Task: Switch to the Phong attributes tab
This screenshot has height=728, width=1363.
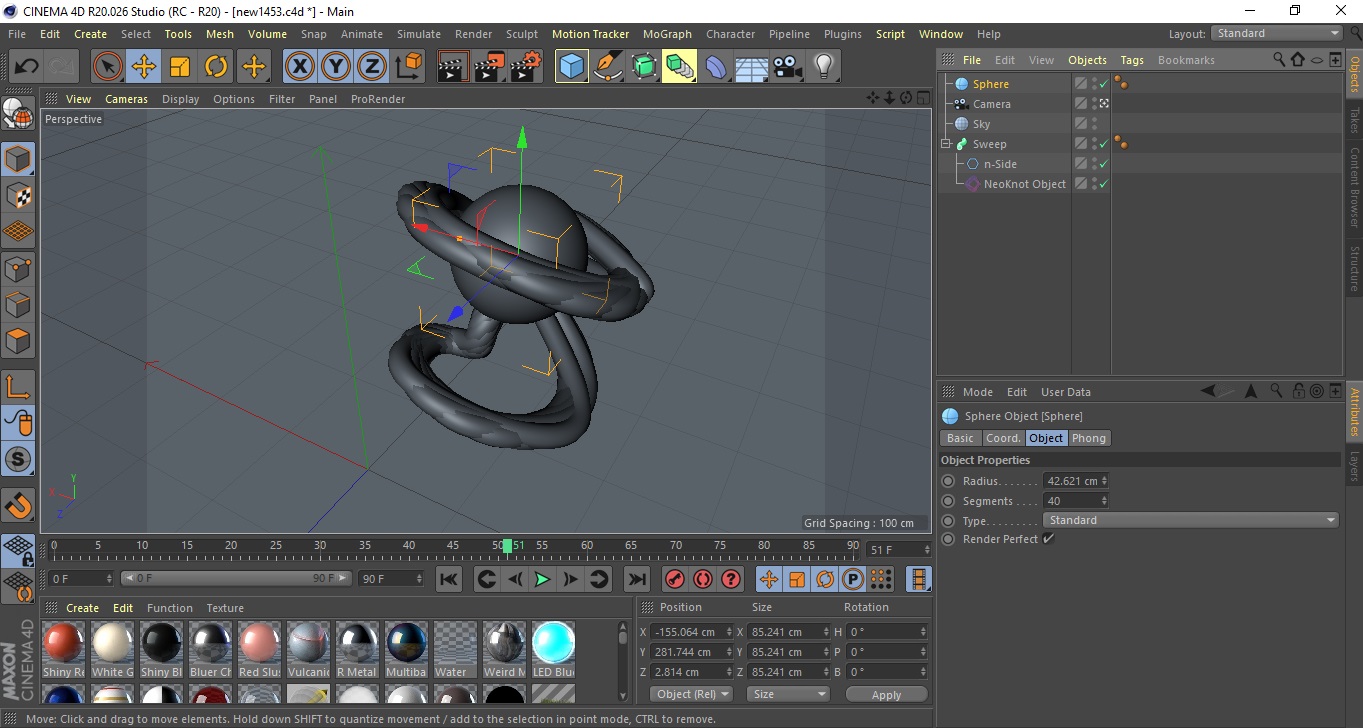Action: (1089, 438)
